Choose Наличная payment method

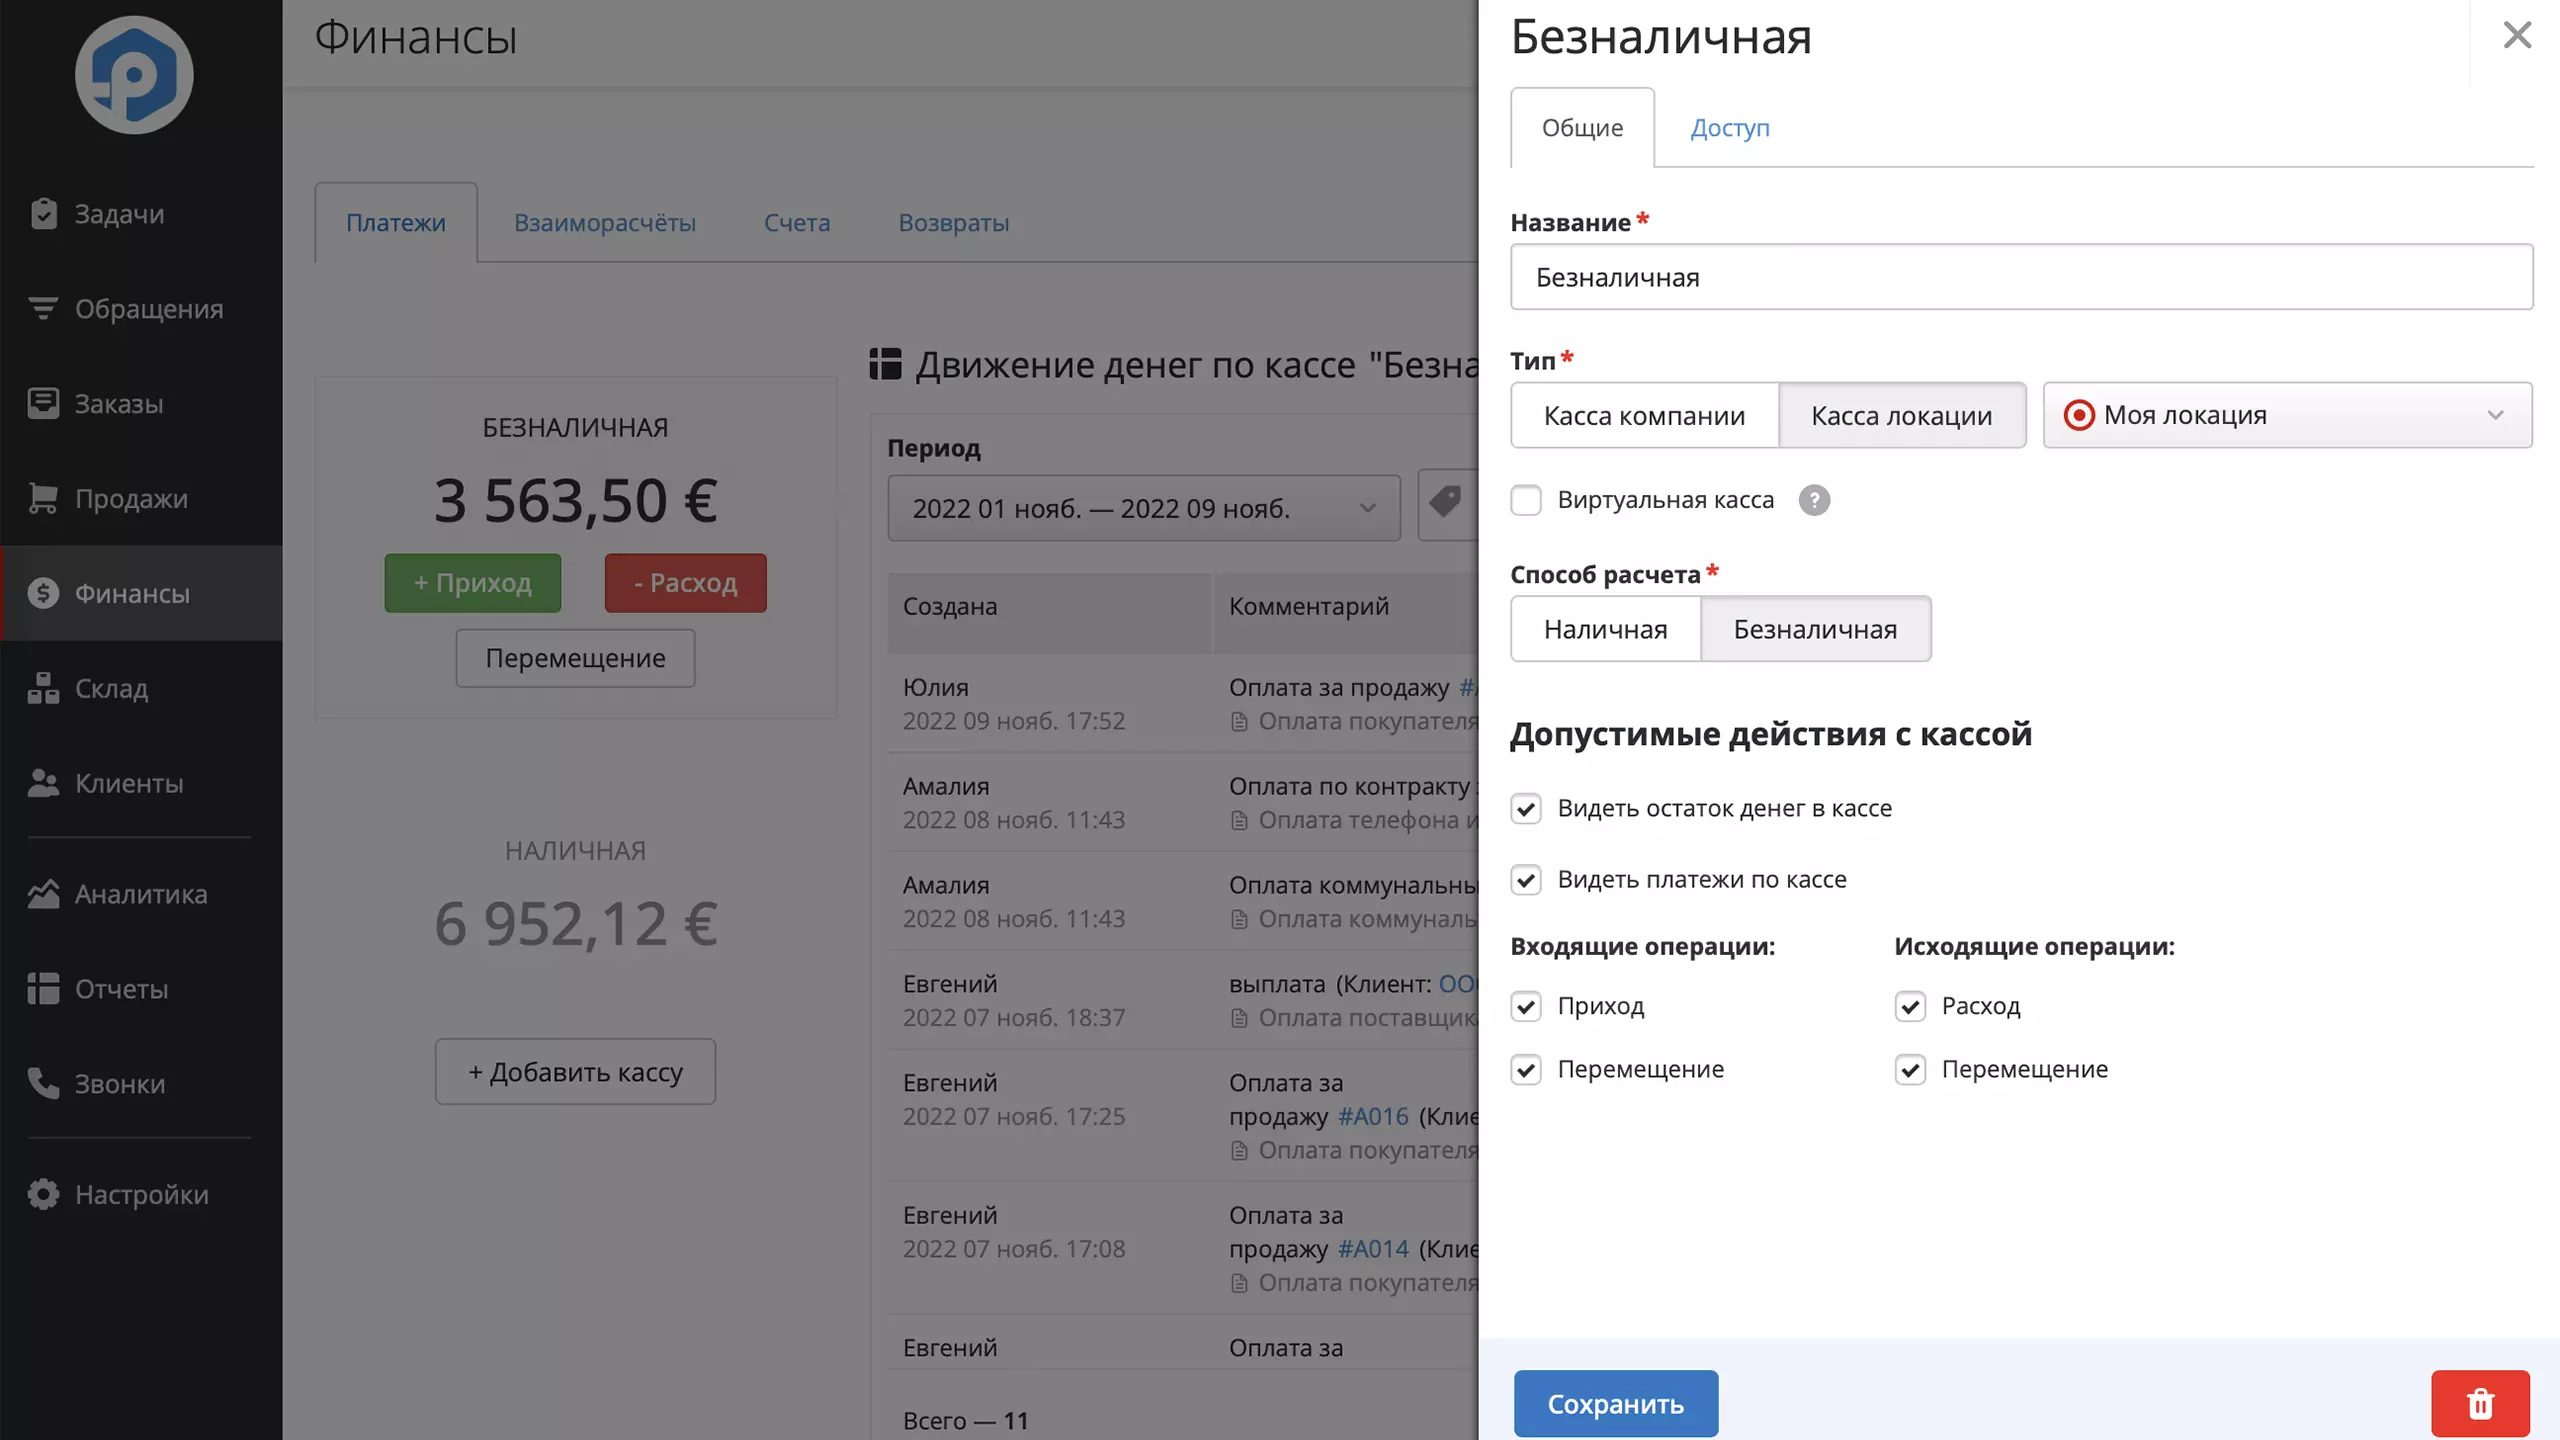(x=1605, y=629)
